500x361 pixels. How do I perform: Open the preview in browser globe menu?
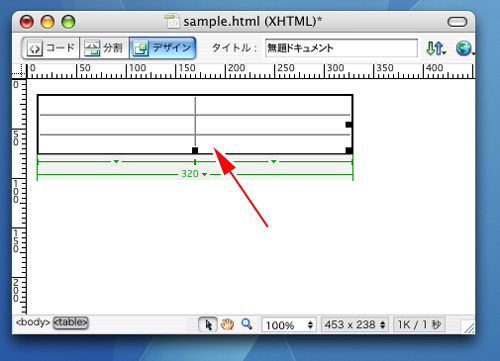click(x=465, y=48)
